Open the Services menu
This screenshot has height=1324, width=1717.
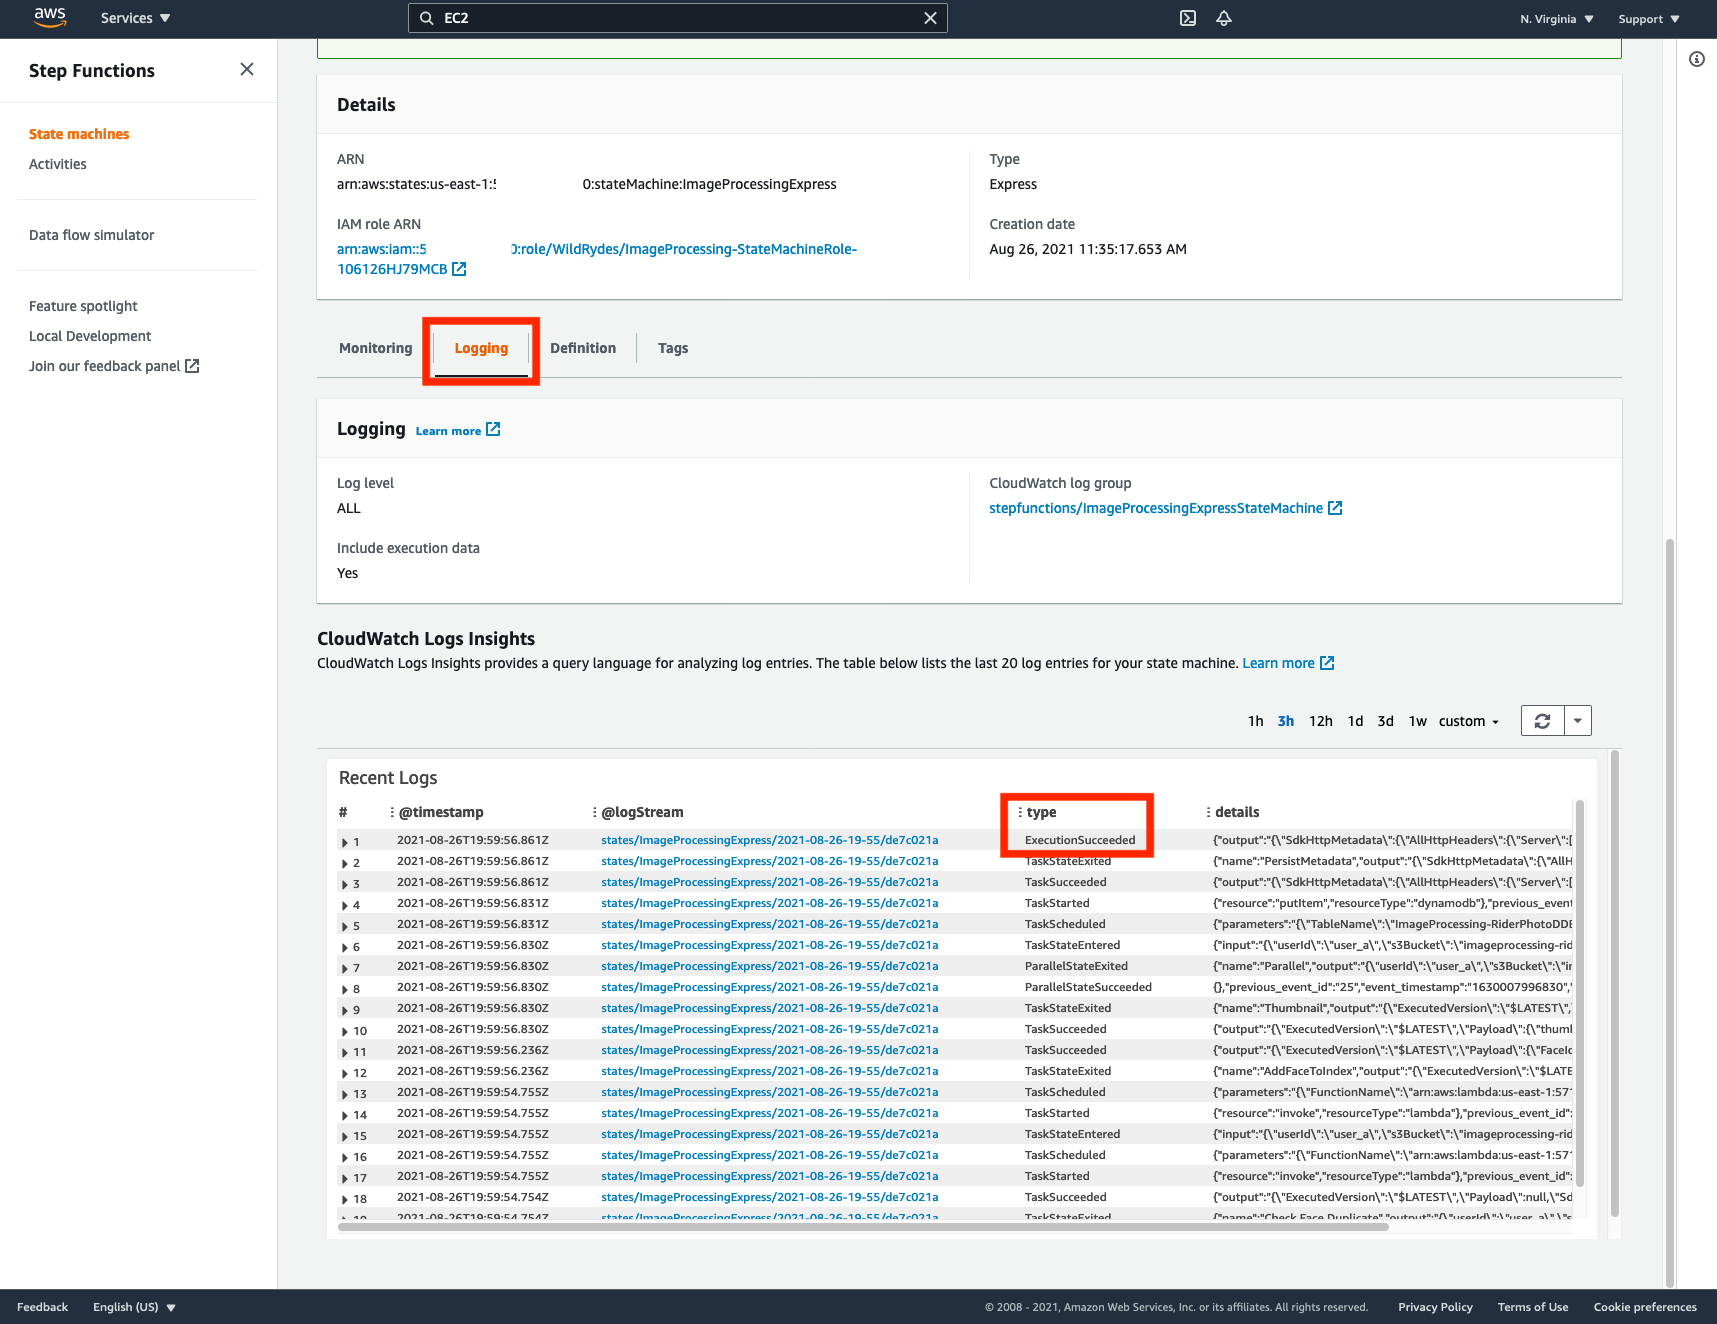(x=135, y=18)
